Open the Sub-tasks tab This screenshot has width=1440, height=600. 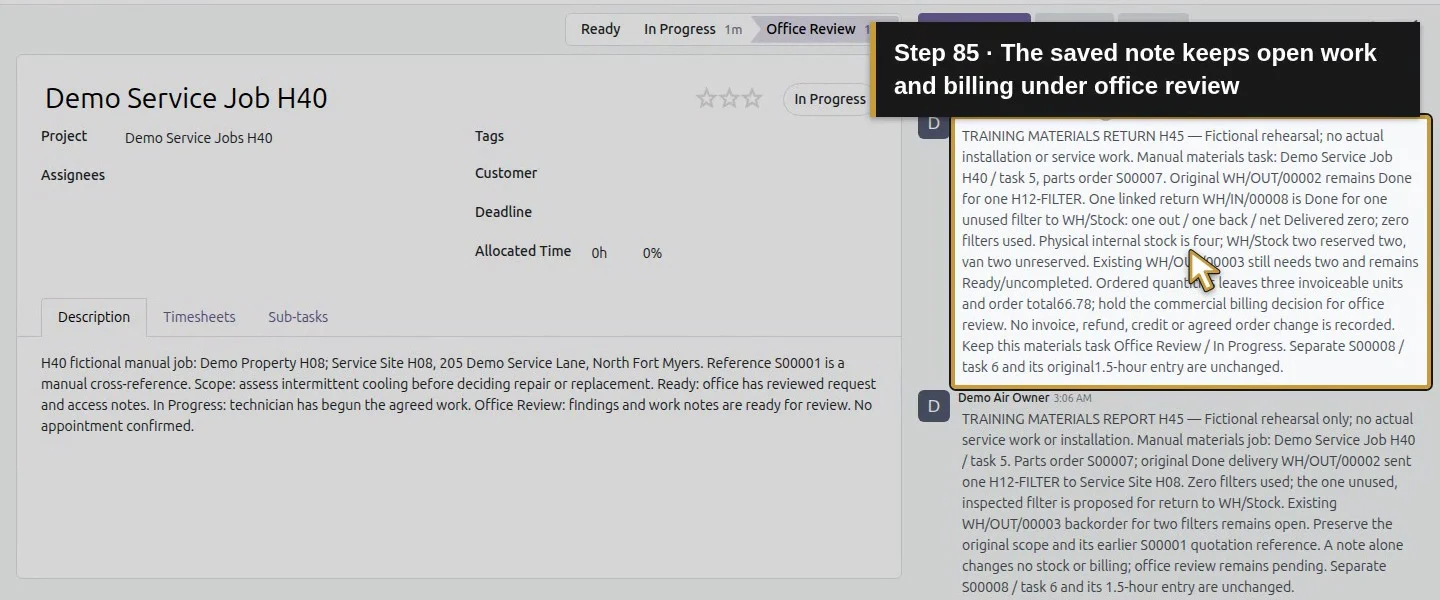[x=298, y=317]
